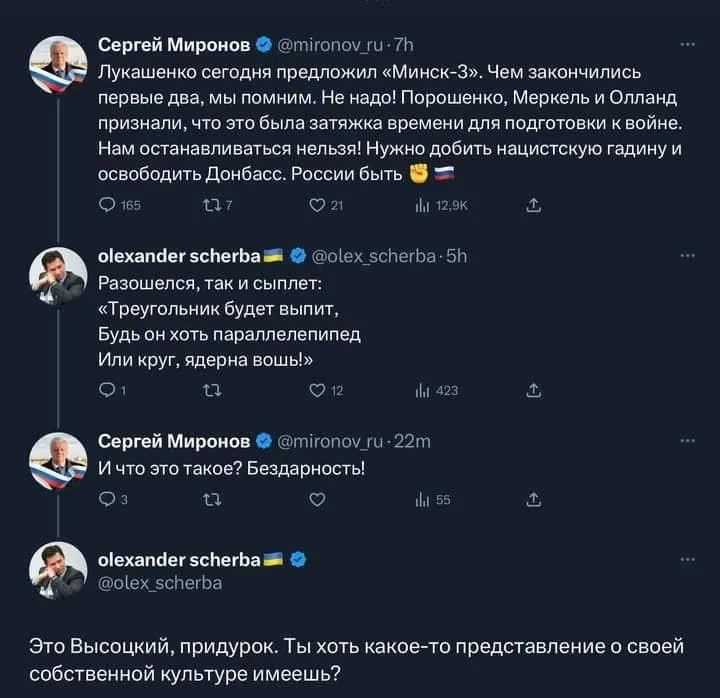
Task: Like Mironov's 22m tweet
Action: 319,500
